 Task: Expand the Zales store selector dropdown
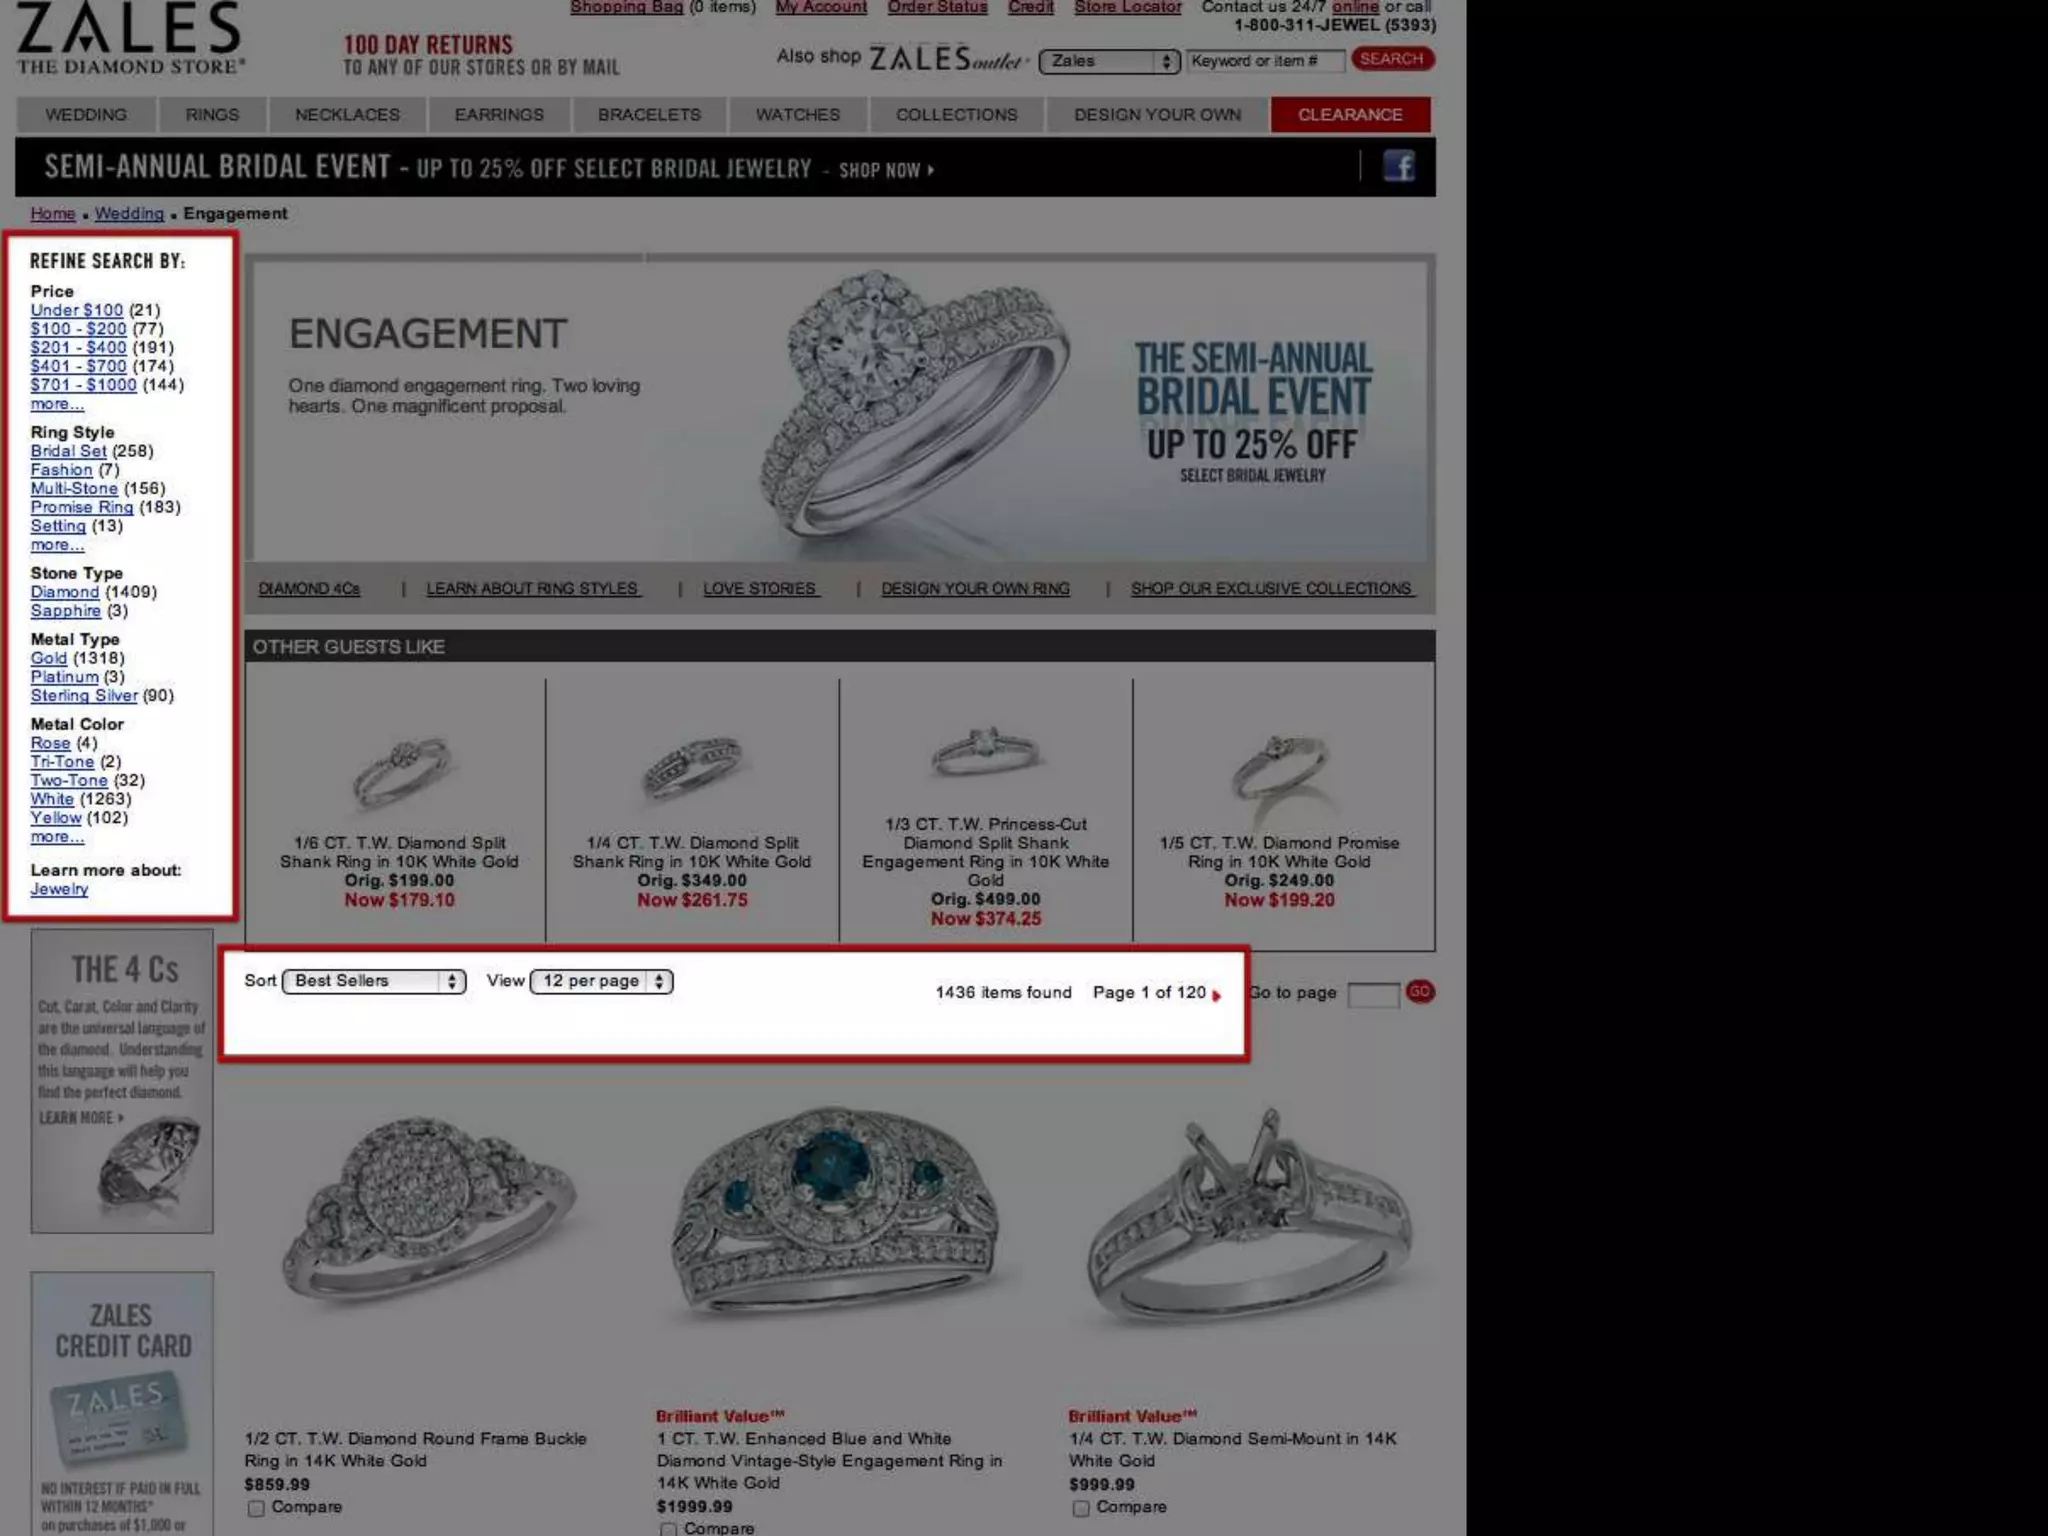1109,61
